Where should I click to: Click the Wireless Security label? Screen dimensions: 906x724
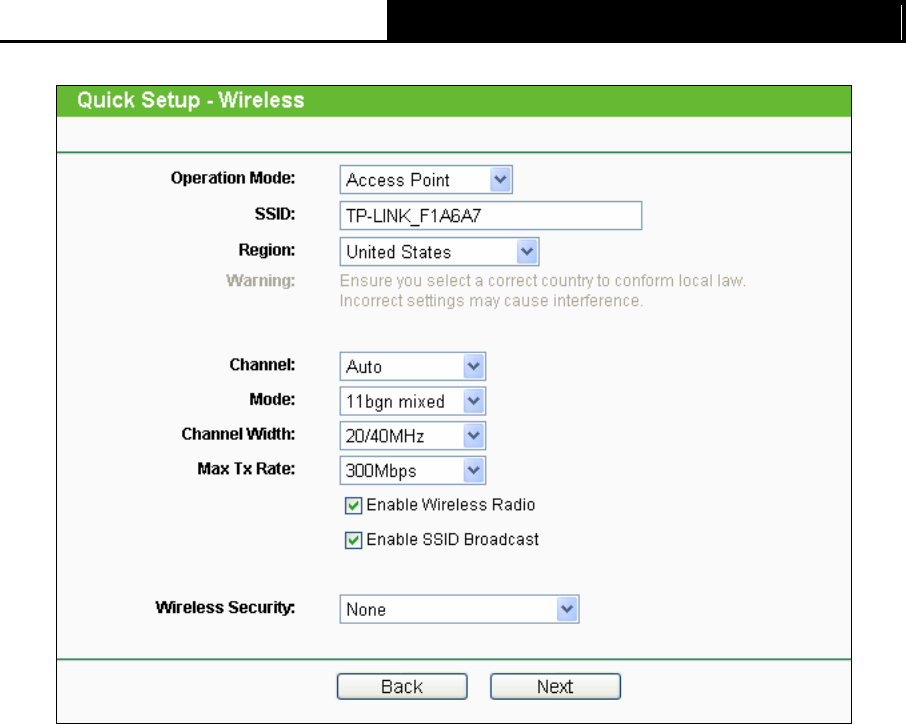(225, 607)
